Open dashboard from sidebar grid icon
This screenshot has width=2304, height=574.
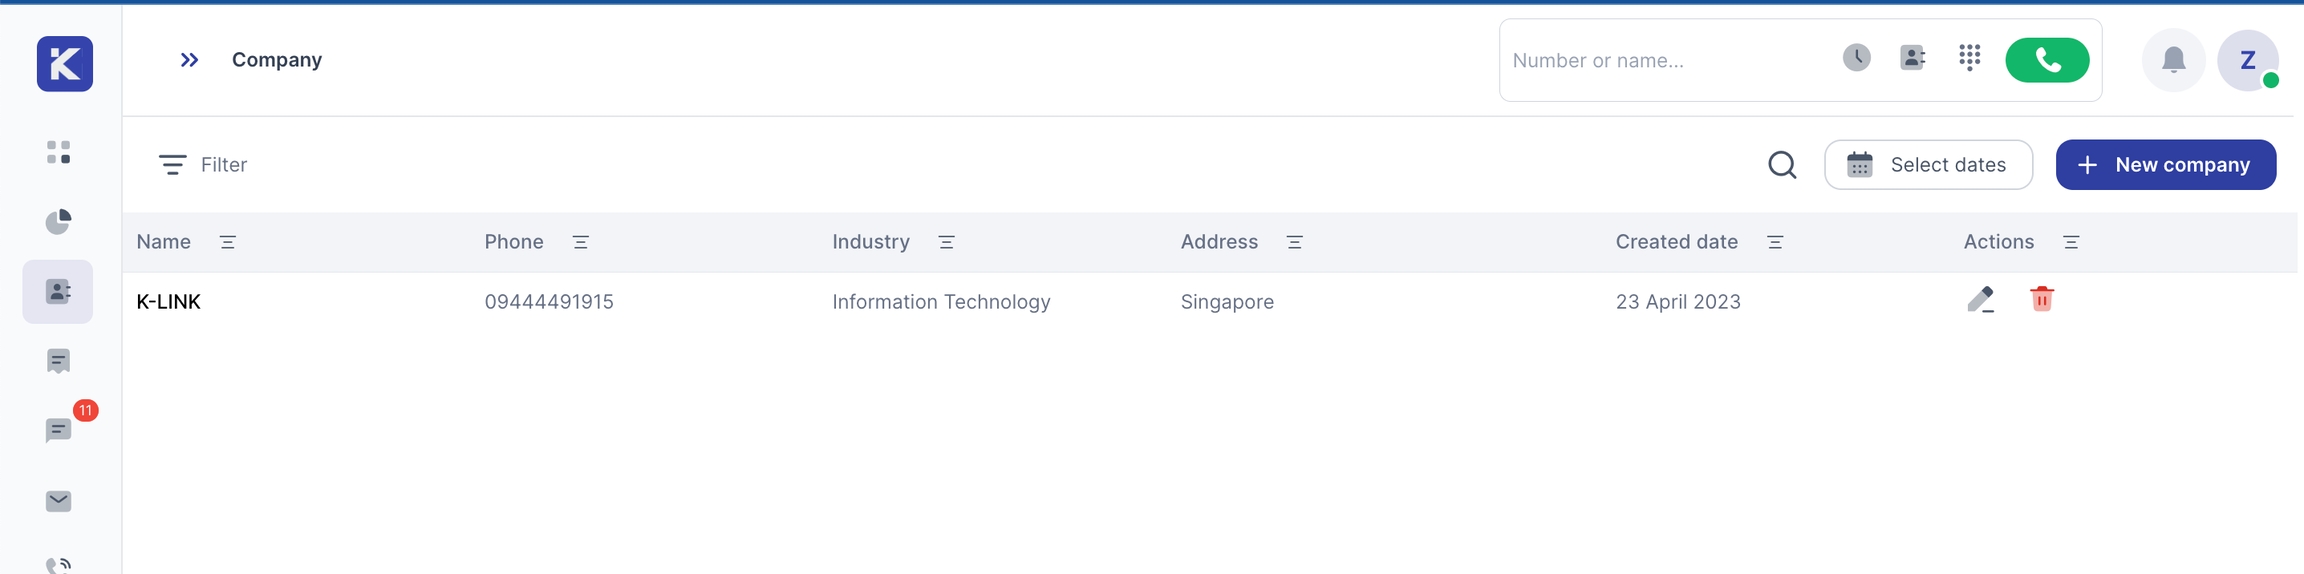tap(58, 152)
